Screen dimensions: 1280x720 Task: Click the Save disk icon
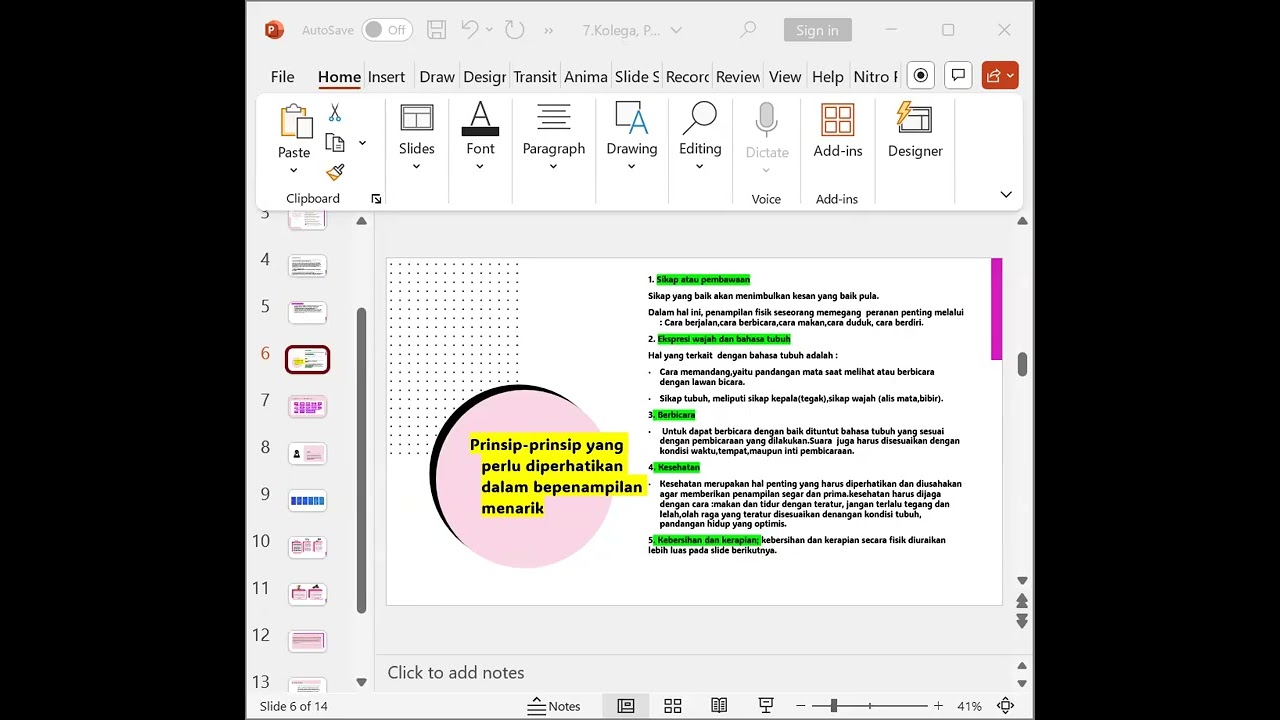tap(436, 30)
